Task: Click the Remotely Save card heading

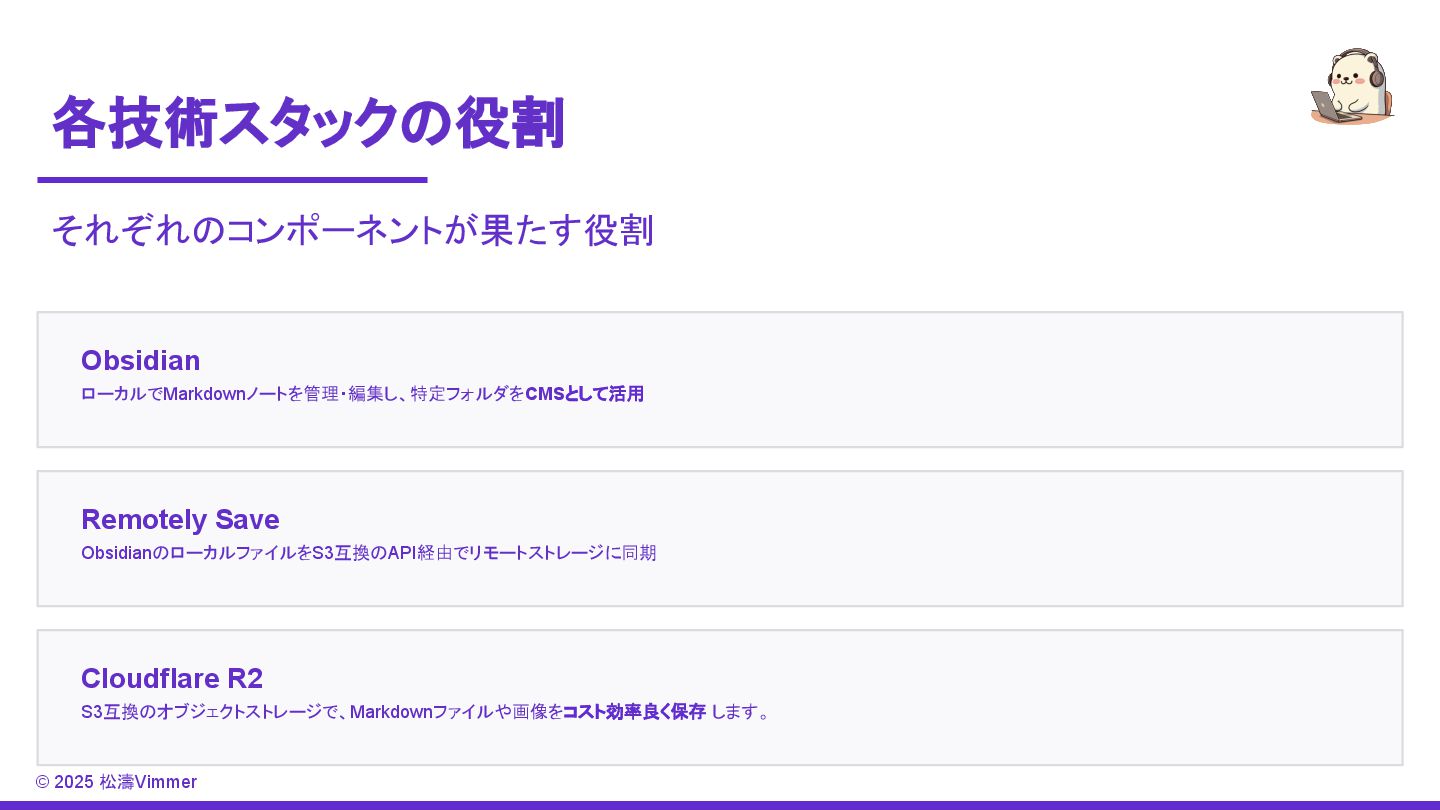Action: click(180, 519)
